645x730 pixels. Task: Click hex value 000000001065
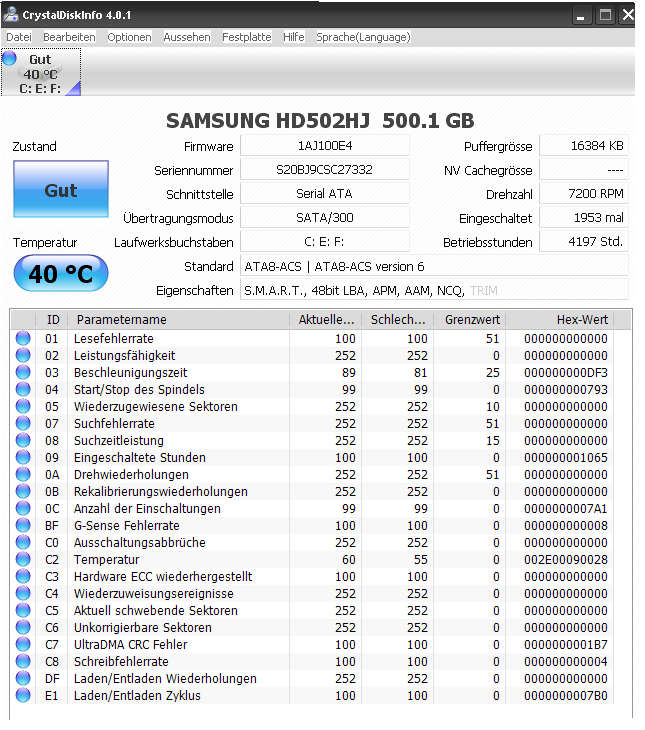565,457
